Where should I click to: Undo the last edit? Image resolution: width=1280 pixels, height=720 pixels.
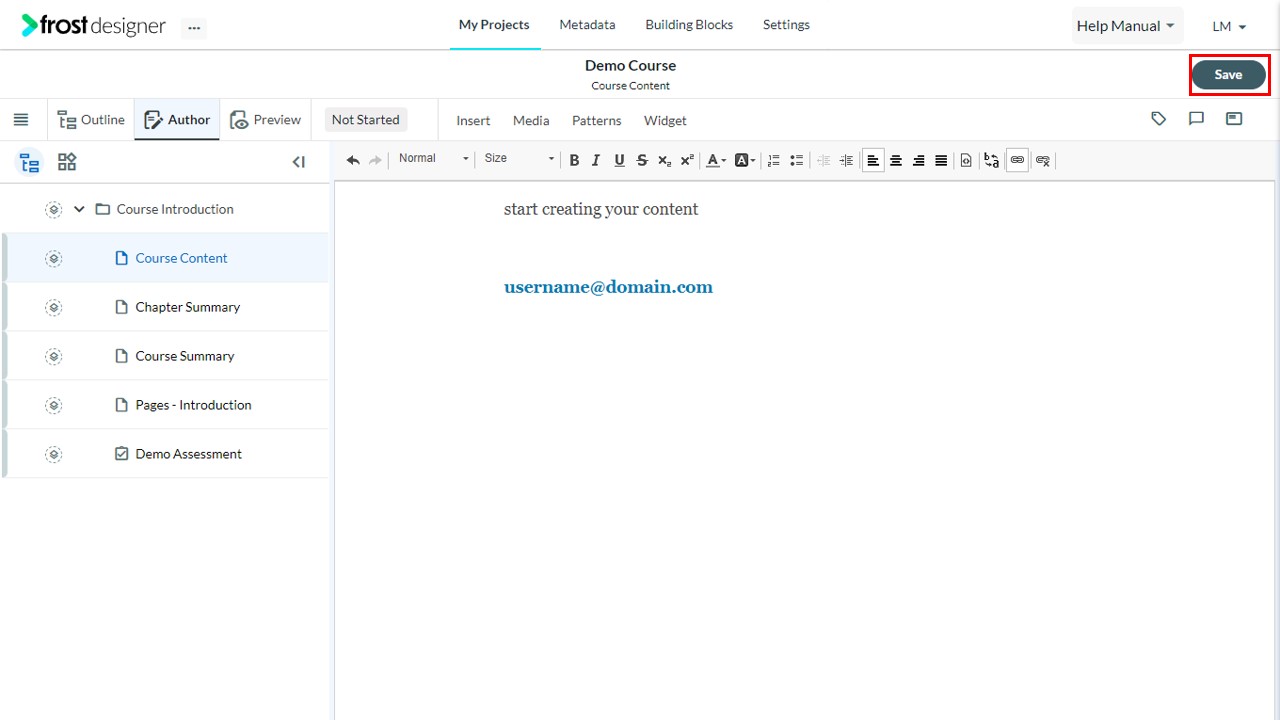tap(353, 160)
